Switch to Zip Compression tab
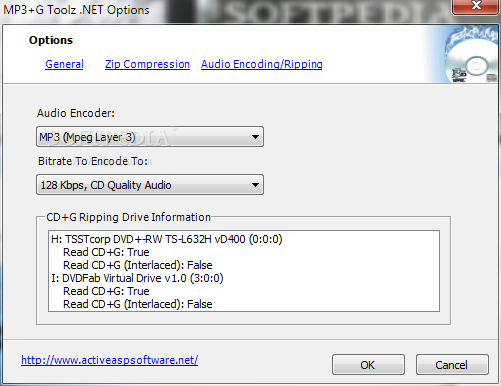Image resolution: width=501 pixels, height=386 pixels. click(147, 64)
